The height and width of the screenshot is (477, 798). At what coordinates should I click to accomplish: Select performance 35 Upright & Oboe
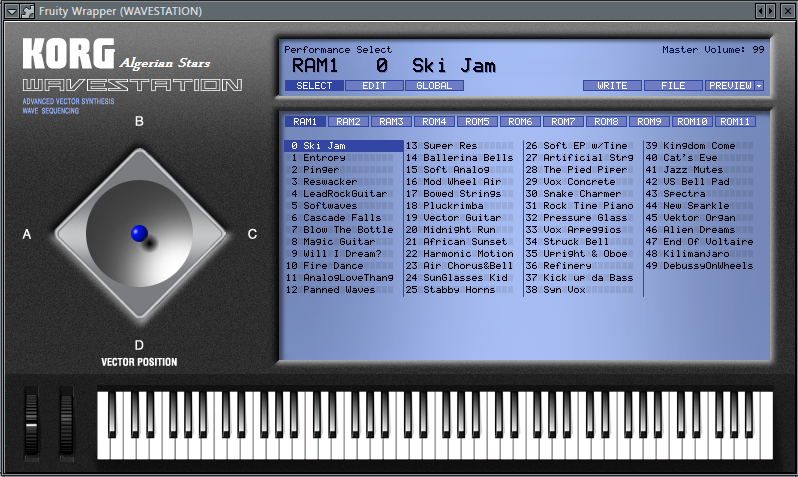coord(583,254)
